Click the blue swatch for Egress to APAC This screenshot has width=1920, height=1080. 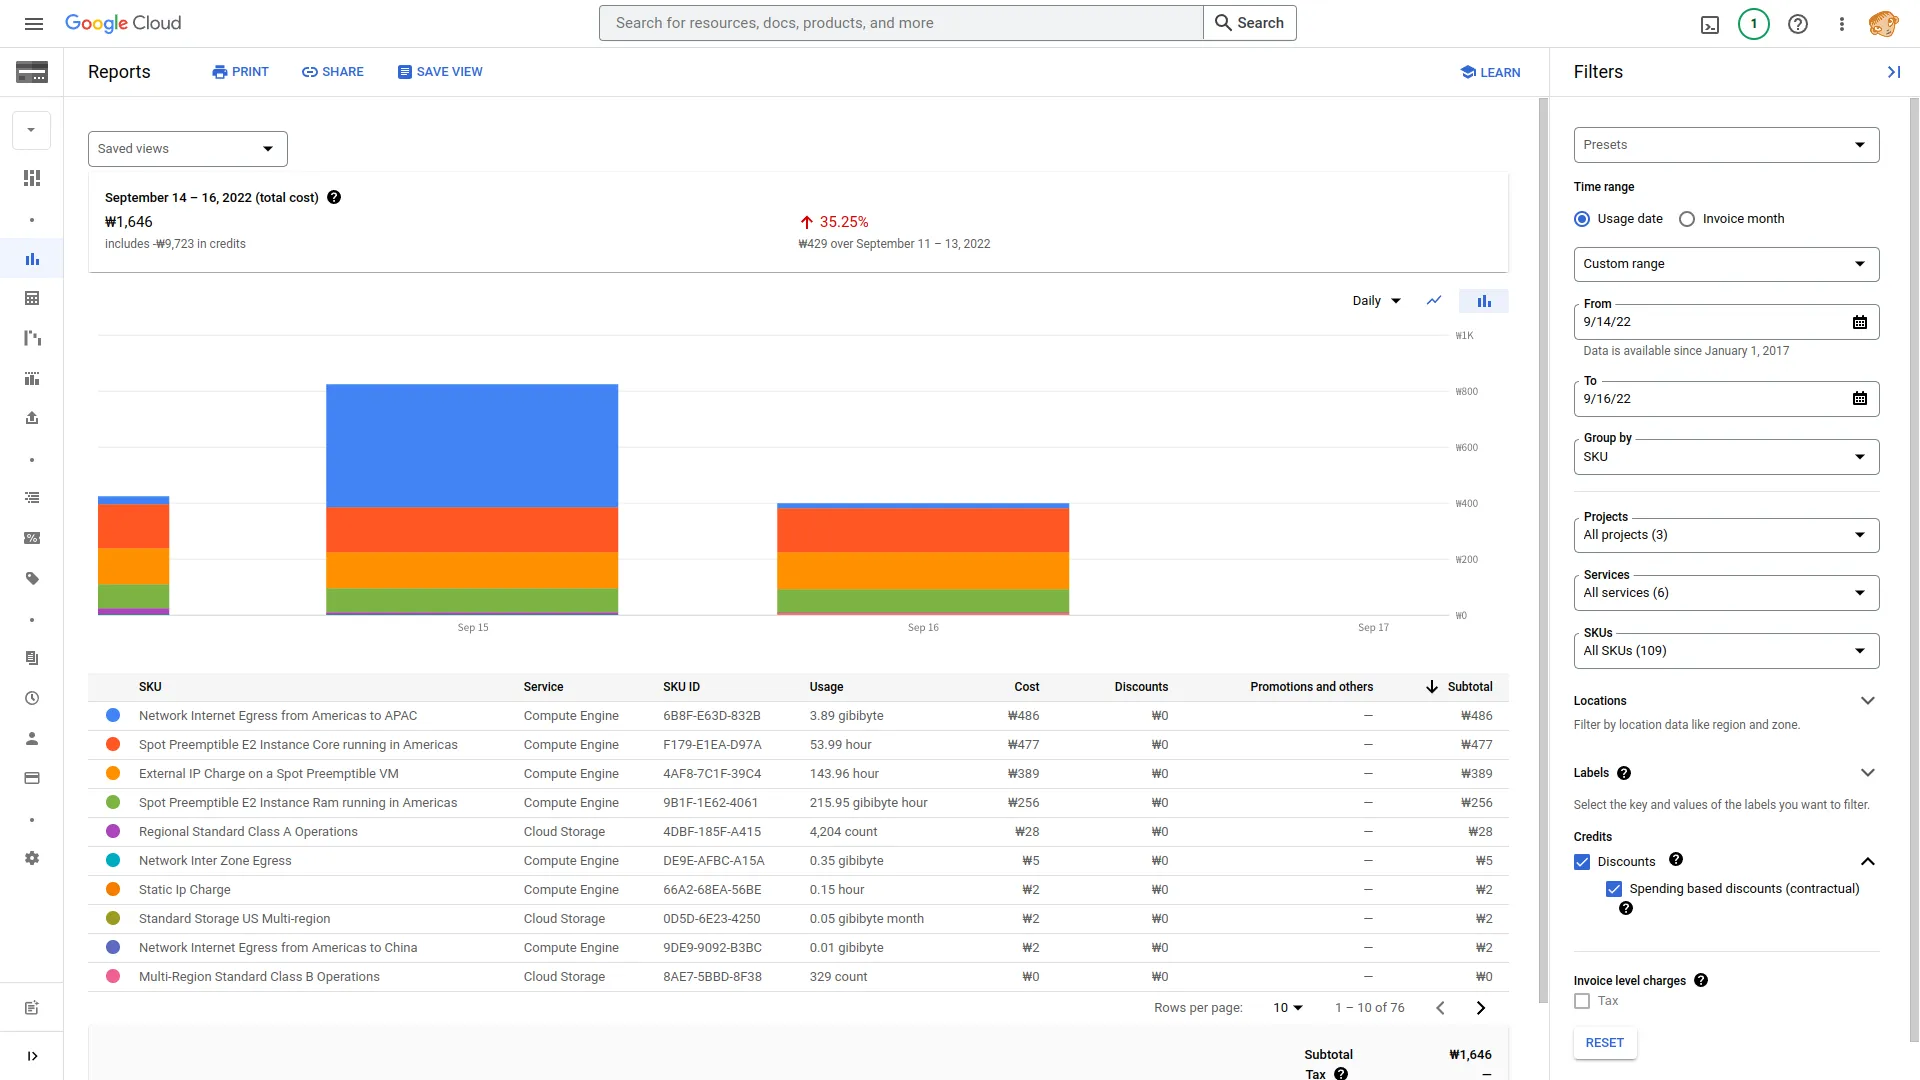[x=113, y=716]
